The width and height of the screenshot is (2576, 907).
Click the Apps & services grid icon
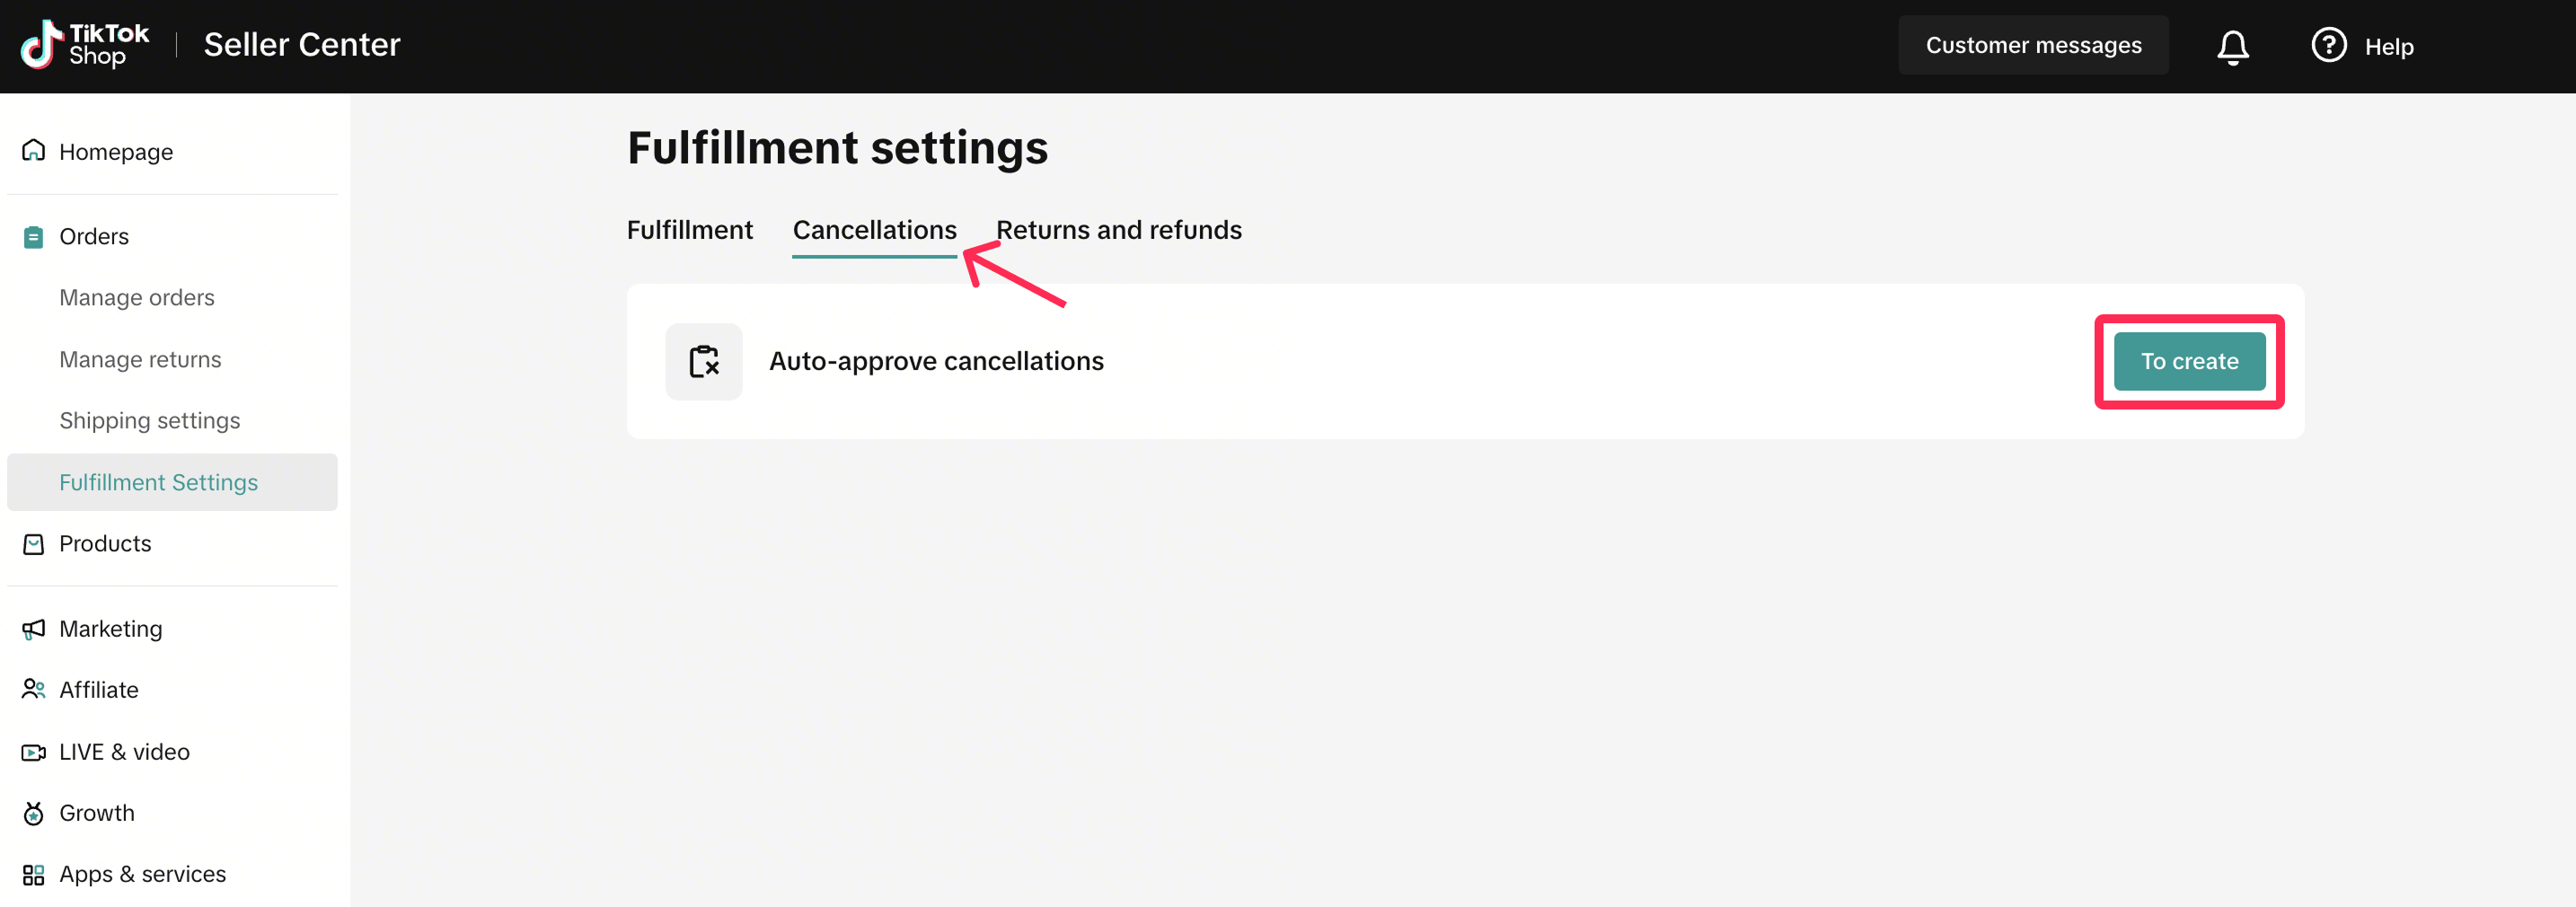tap(33, 875)
